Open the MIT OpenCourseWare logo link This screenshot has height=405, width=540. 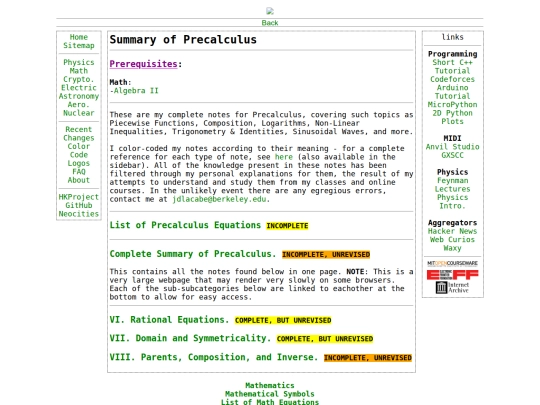pyautogui.click(x=452, y=263)
